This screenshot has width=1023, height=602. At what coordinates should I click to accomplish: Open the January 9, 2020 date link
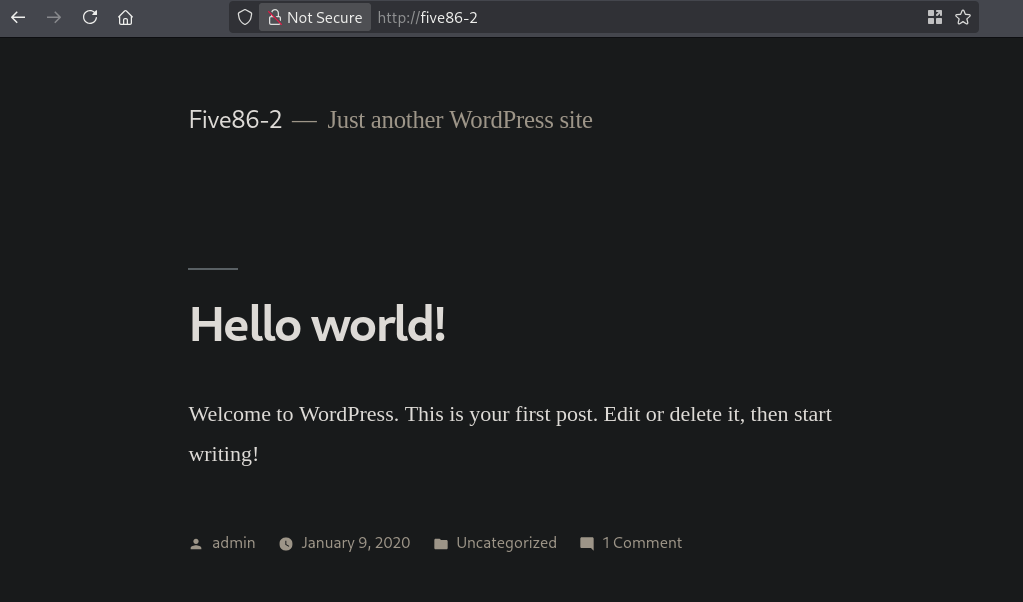click(356, 543)
